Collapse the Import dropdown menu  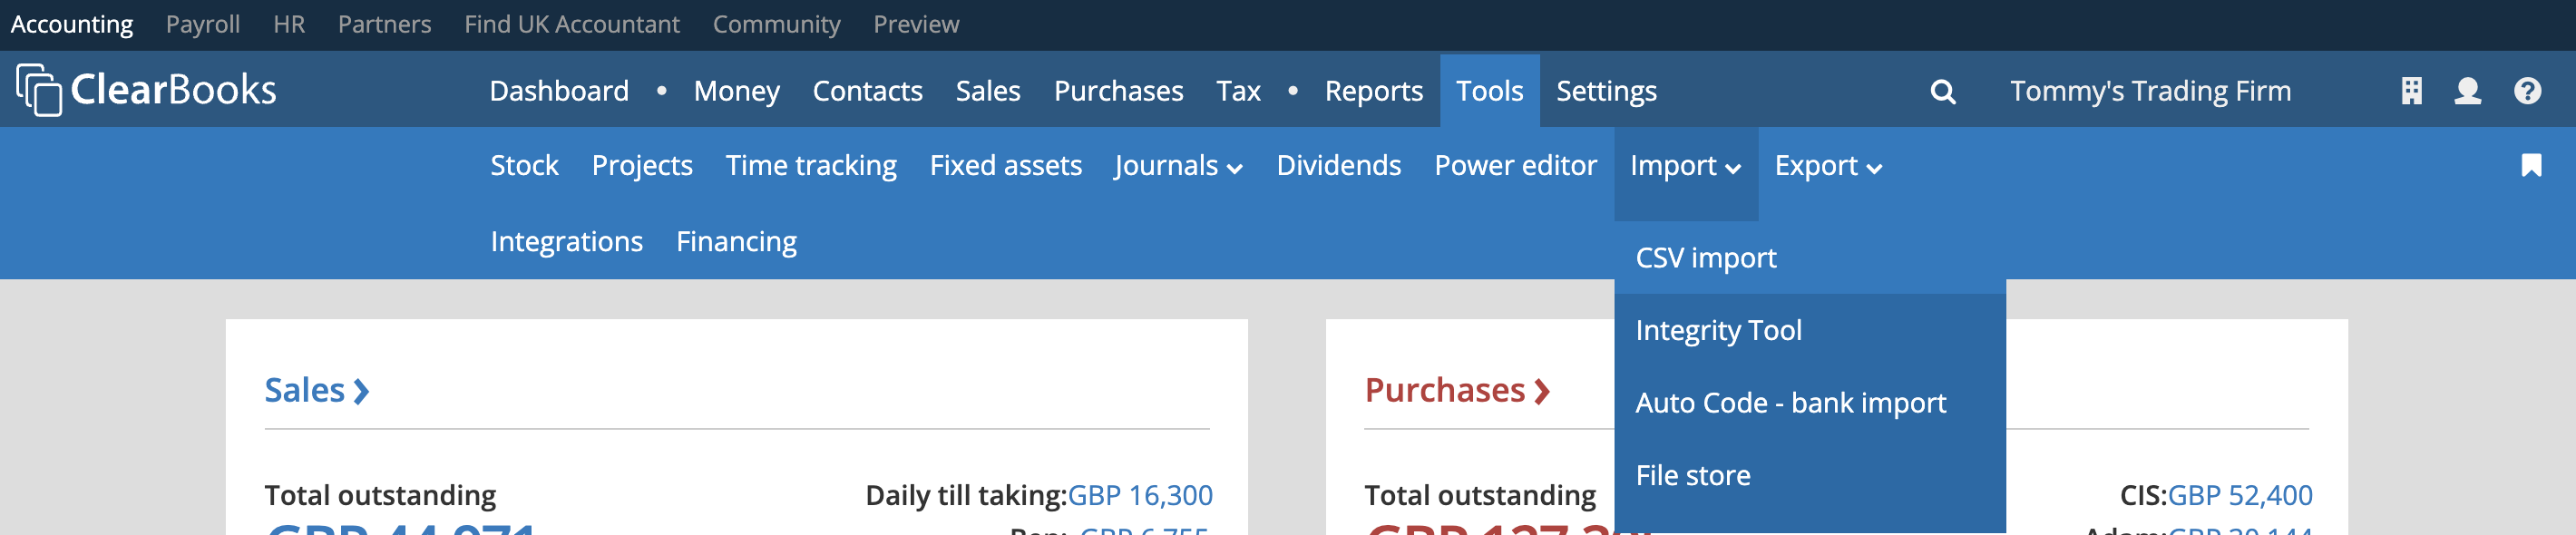pyautogui.click(x=1685, y=166)
